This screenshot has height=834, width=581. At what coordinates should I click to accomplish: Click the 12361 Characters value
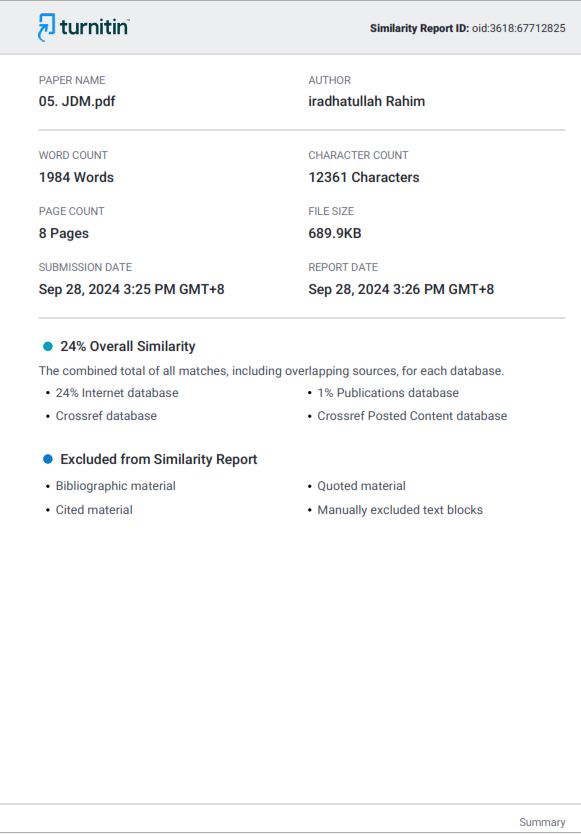tap(364, 177)
